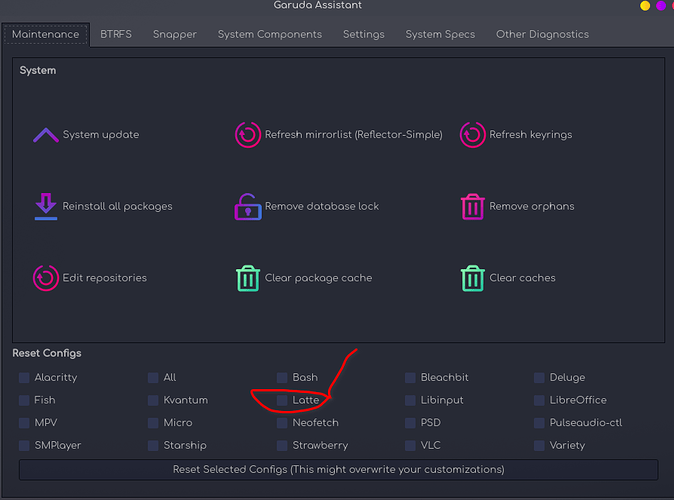Tick the Bash checkbox
Image resolution: width=674 pixels, height=500 pixels.
tap(282, 377)
